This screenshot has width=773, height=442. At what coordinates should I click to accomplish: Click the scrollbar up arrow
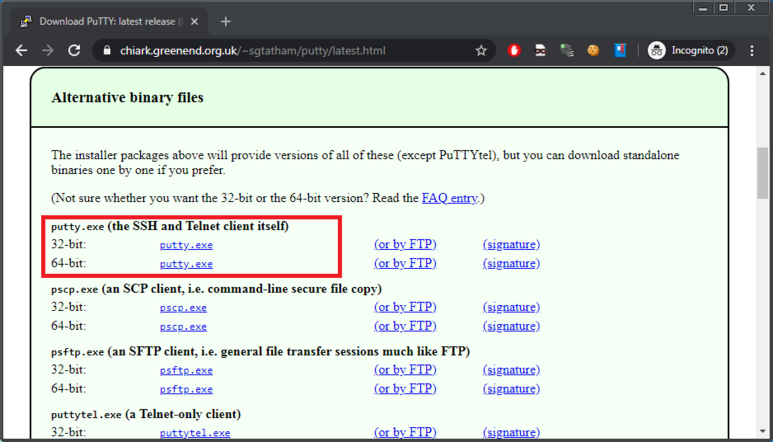763,73
